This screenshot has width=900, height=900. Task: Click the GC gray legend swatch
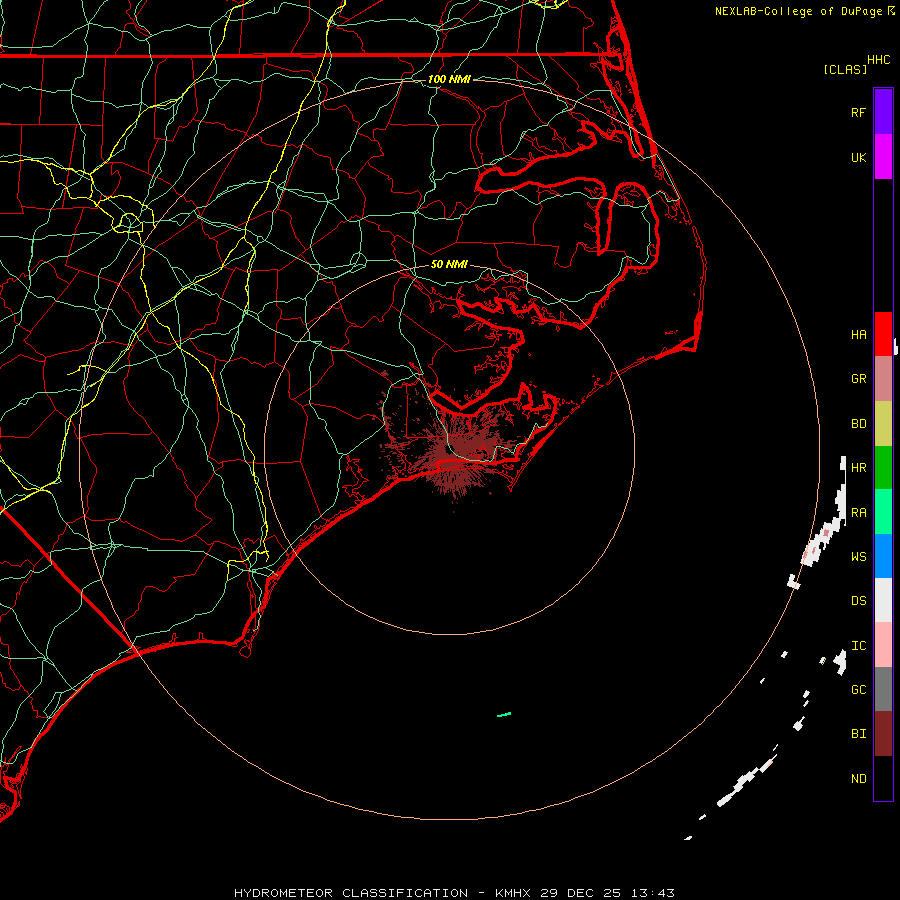click(883, 689)
